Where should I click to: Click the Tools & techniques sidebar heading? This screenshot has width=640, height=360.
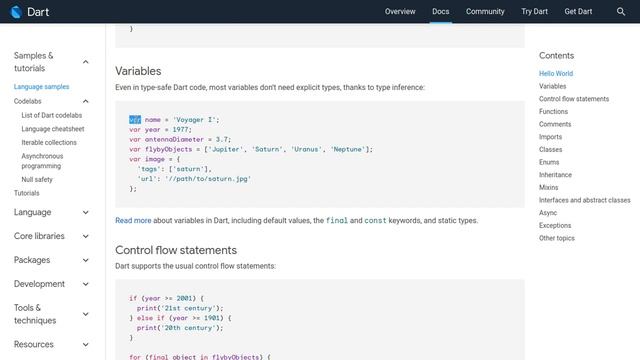(x=35, y=314)
